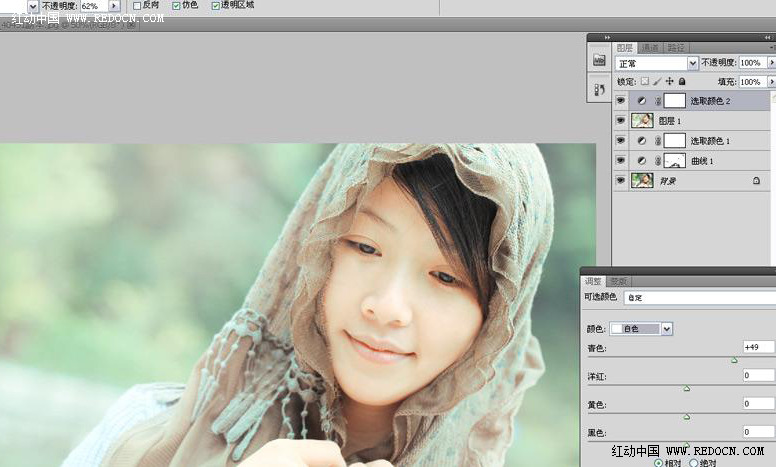
Task: Click the 黄色 value field
Action: [758, 404]
